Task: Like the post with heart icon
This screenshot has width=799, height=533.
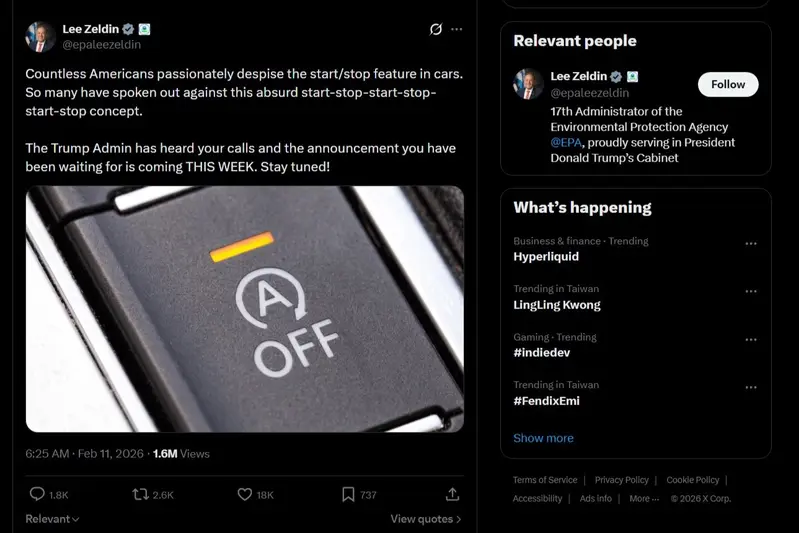Action: click(244, 494)
